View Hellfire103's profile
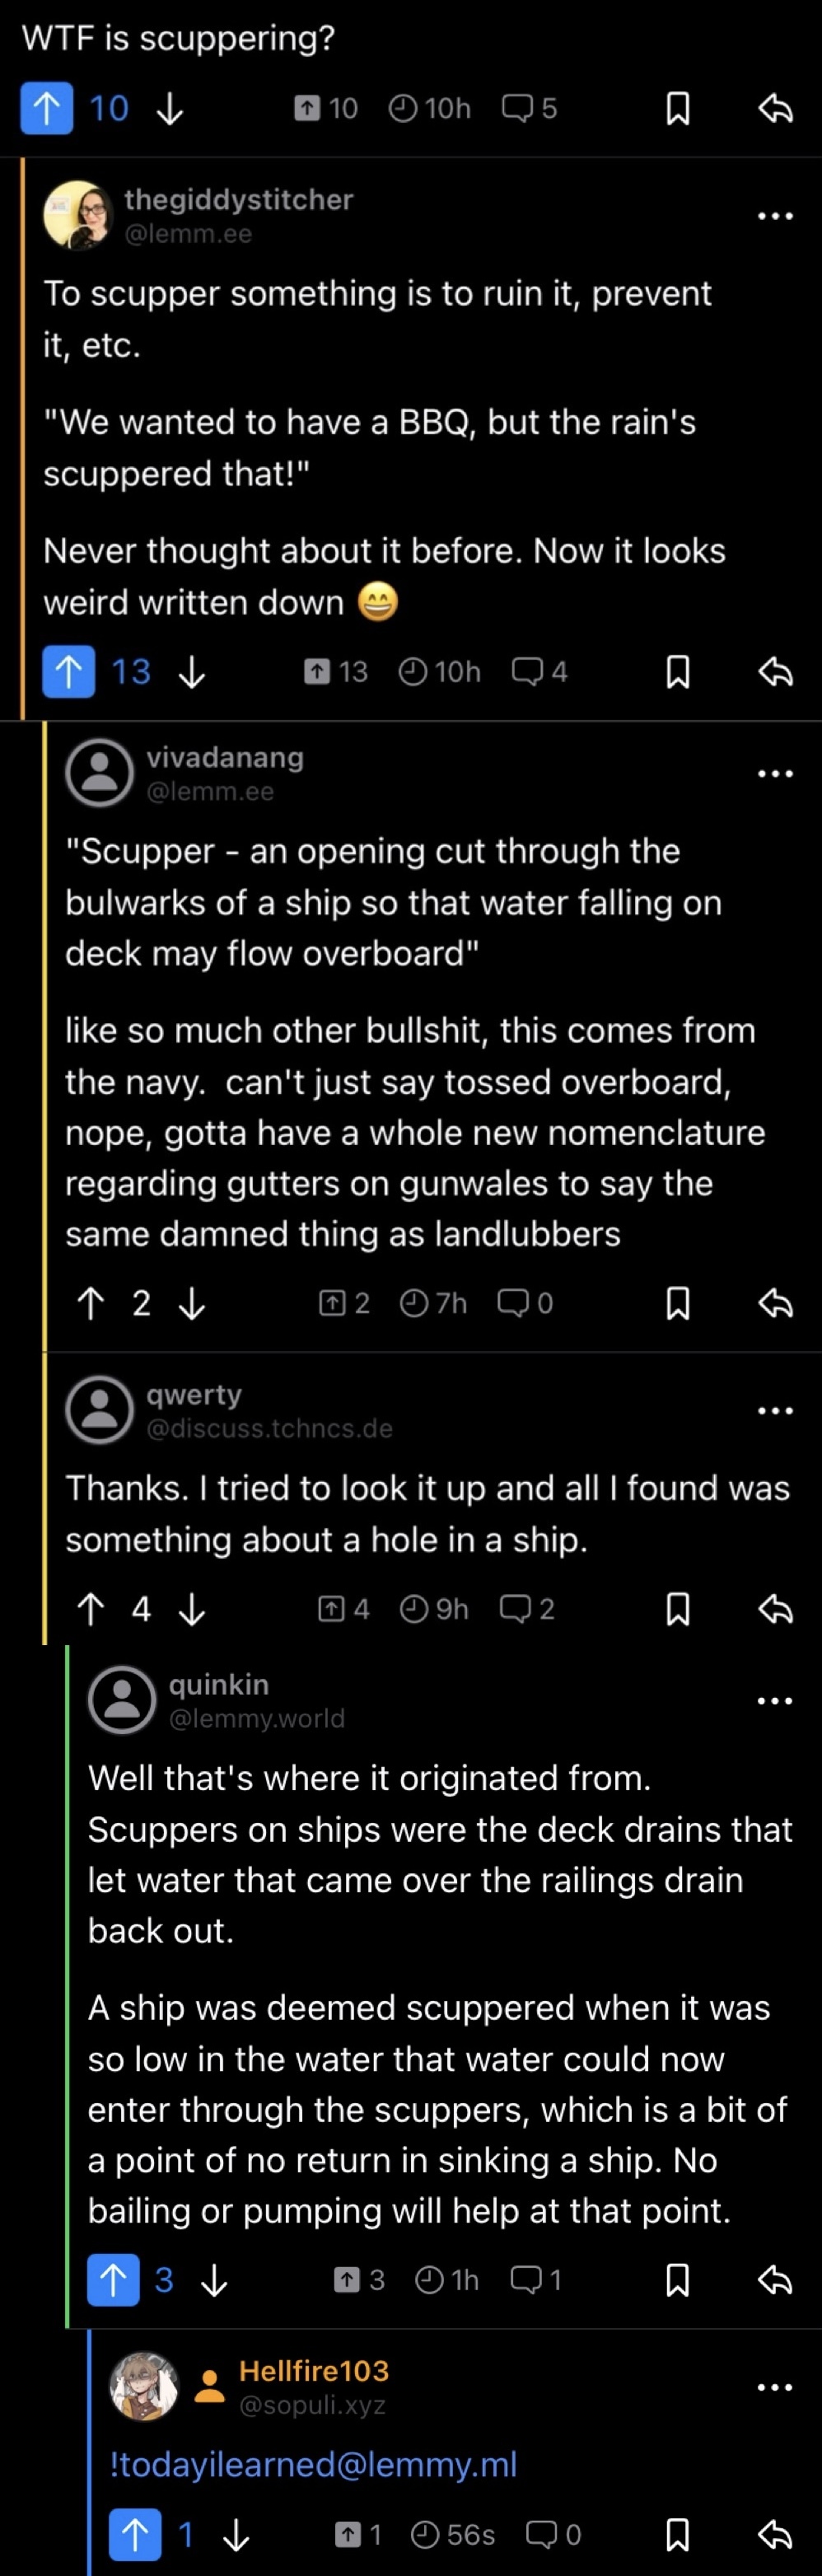This screenshot has width=822, height=2576. click(313, 2371)
